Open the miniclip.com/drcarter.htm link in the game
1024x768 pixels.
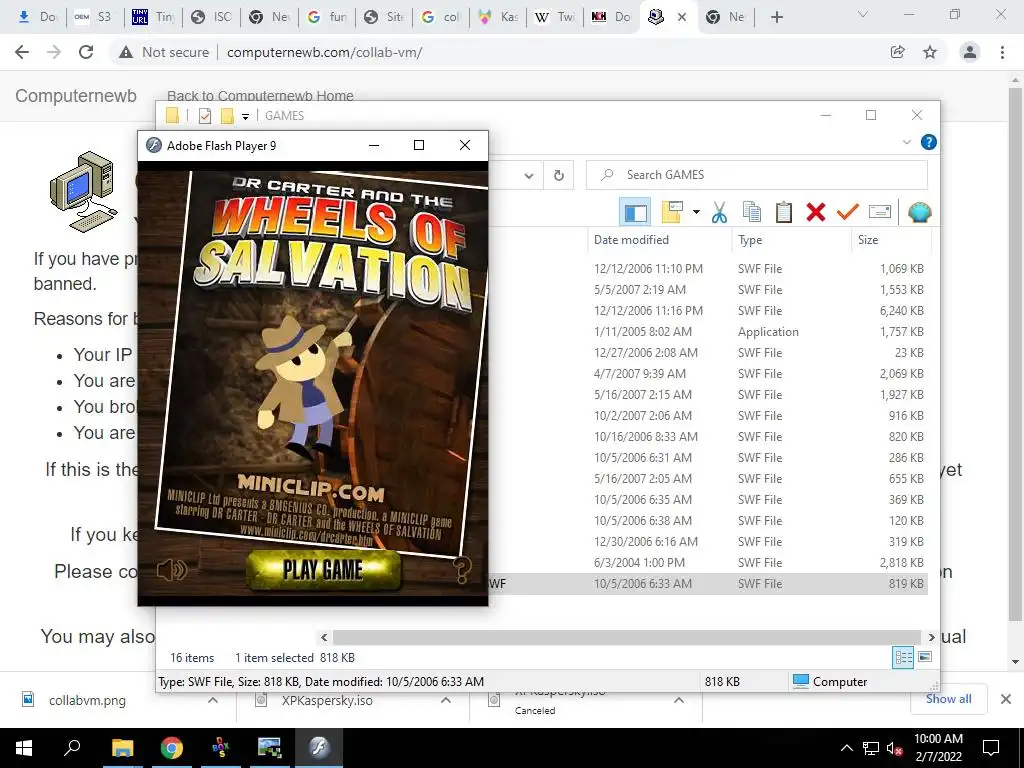click(x=307, y=534)
